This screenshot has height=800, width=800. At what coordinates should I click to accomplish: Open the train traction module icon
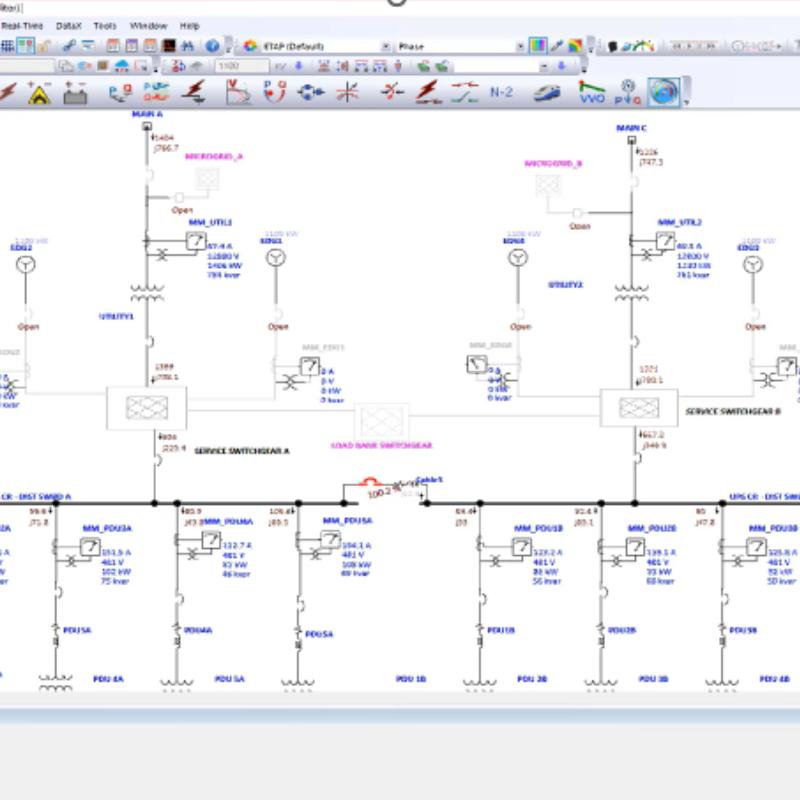point(546,93)
